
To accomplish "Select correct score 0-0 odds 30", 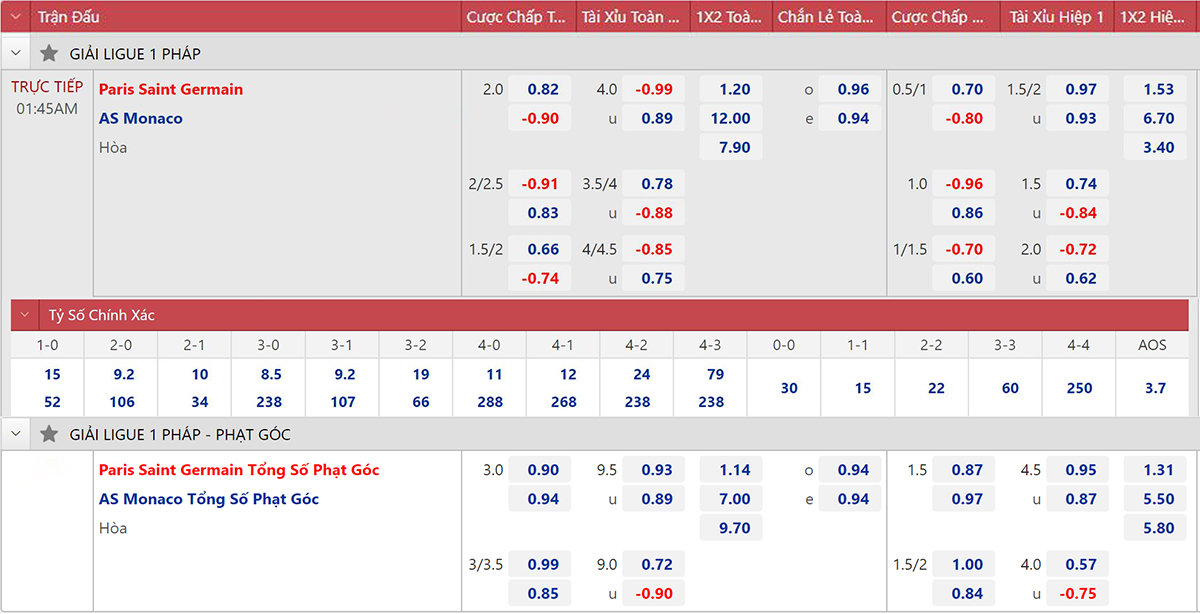I will [x=789, y=388].
